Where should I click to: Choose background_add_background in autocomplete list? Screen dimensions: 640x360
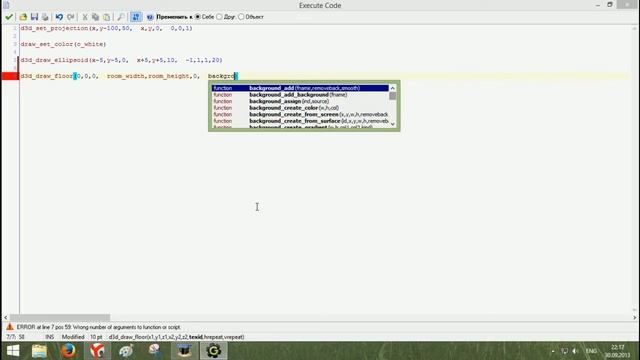coord(300,95)
